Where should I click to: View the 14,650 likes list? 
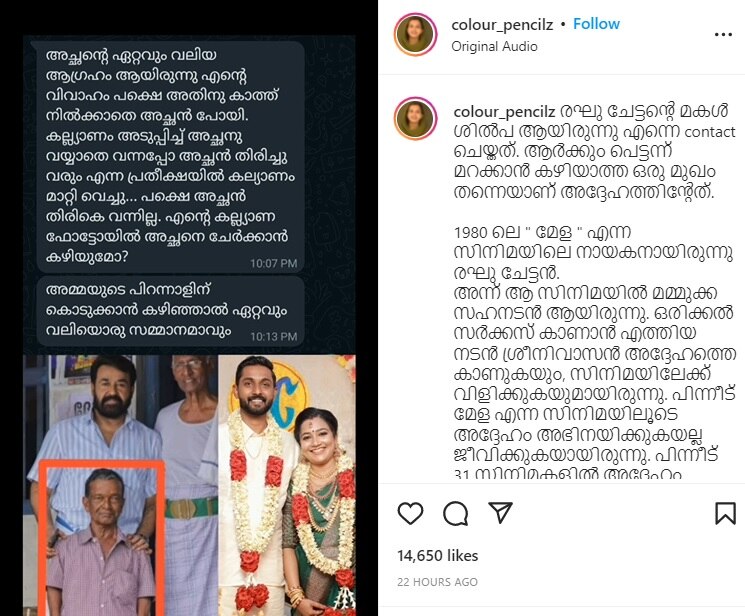(x=438, y=556)
